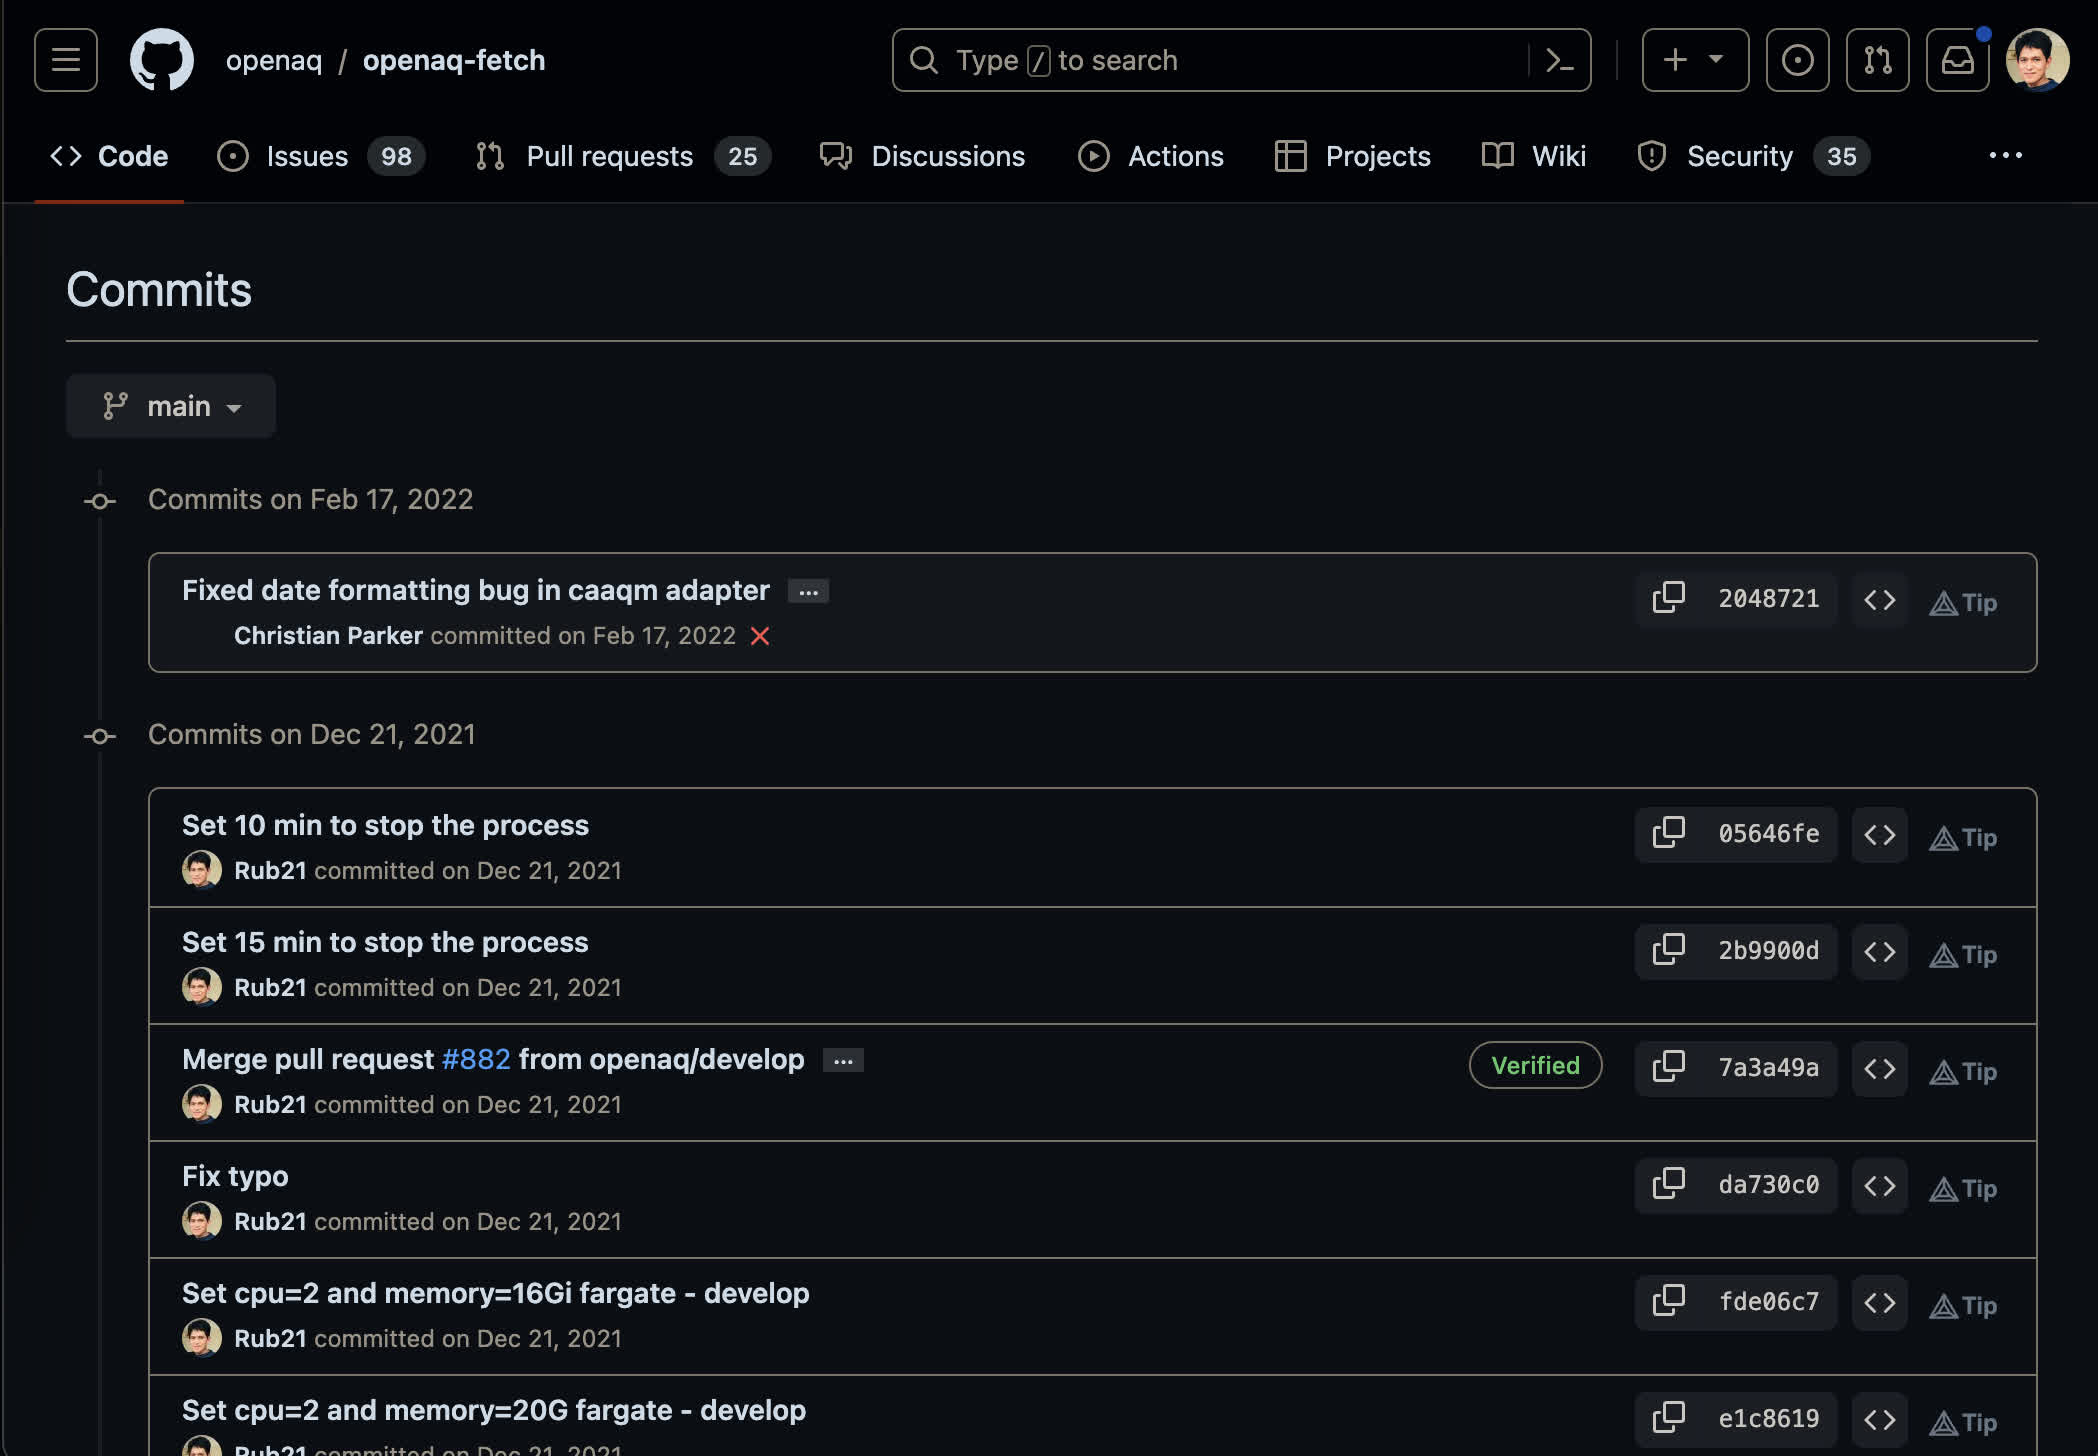Image resolution: width=2098 pixels, height=1456 pixels.
Task: Open 'Set 10 min to stop the process' commit
Action: [385, 825]
